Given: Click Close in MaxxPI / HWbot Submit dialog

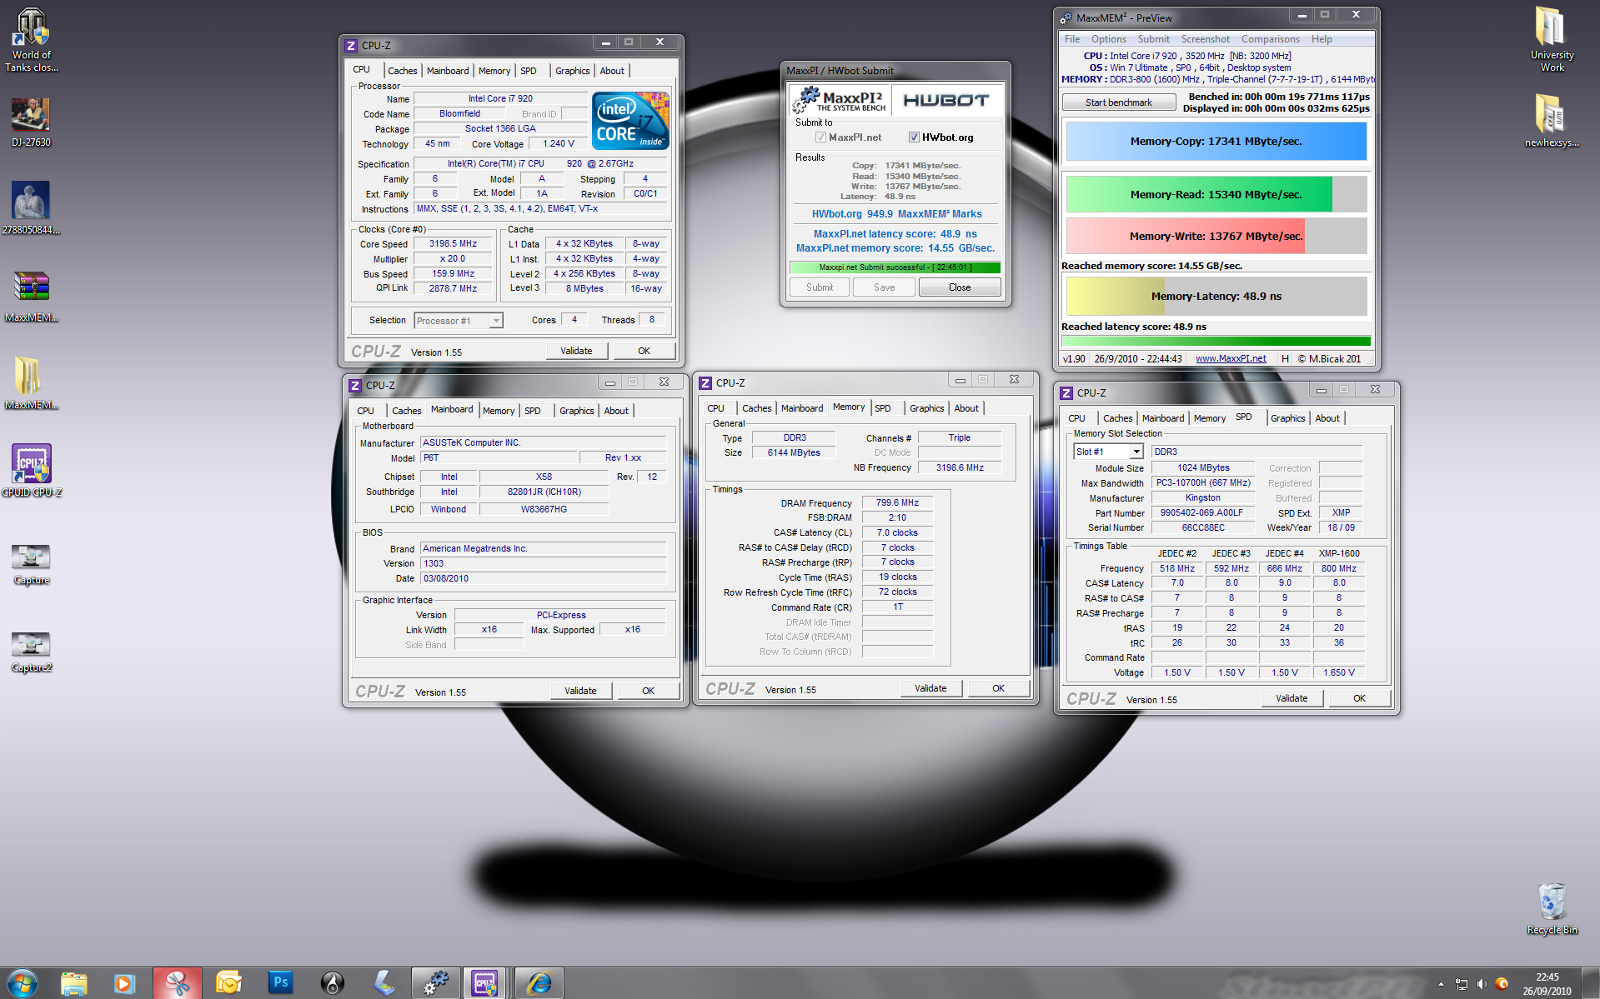Looking at the screenshot, I should (959, 288).
